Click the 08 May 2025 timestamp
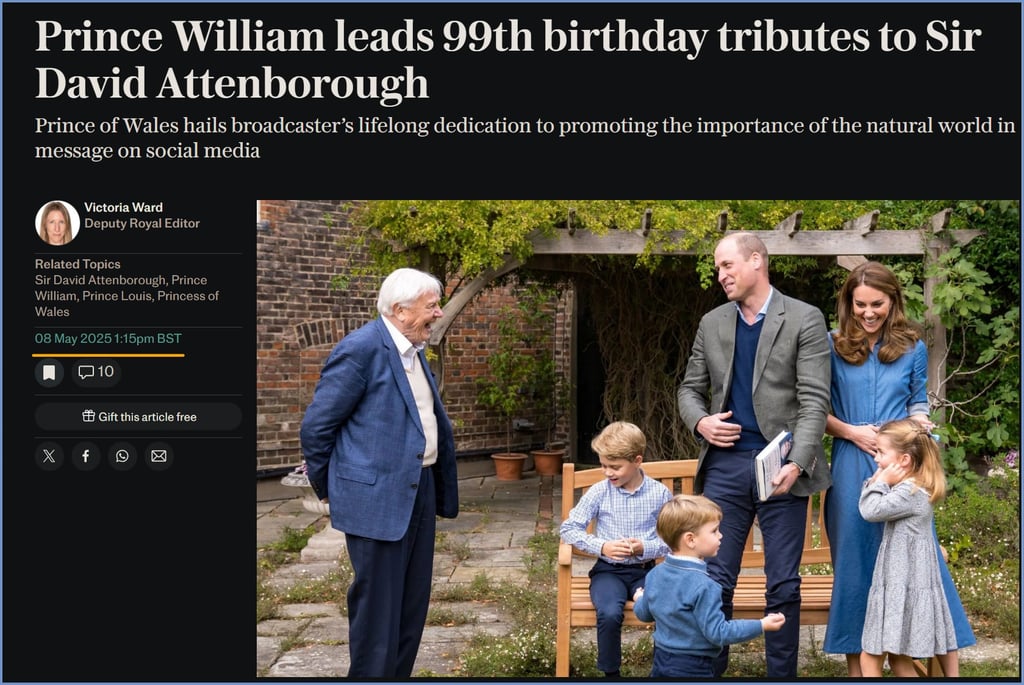Image resolution: width=1024 pixels, height=685 pixels. [x=108, y=338]
